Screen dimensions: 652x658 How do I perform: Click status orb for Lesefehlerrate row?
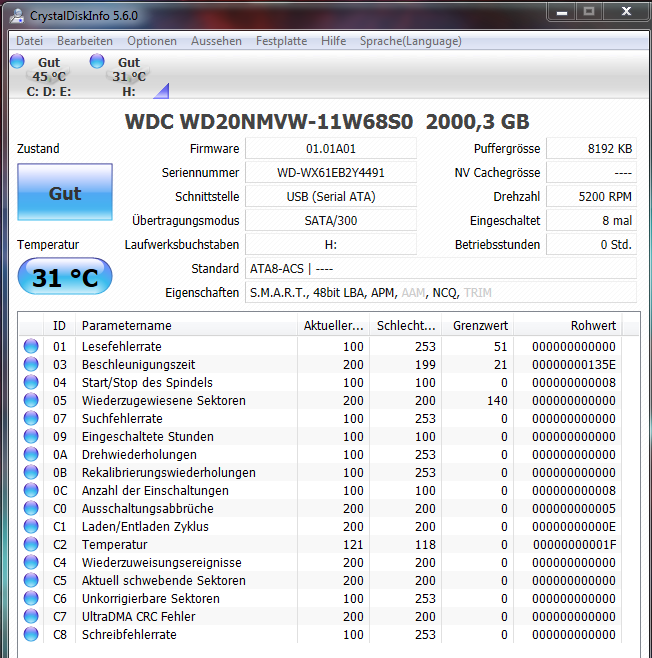pyautogui.click(x=31, y=346)
